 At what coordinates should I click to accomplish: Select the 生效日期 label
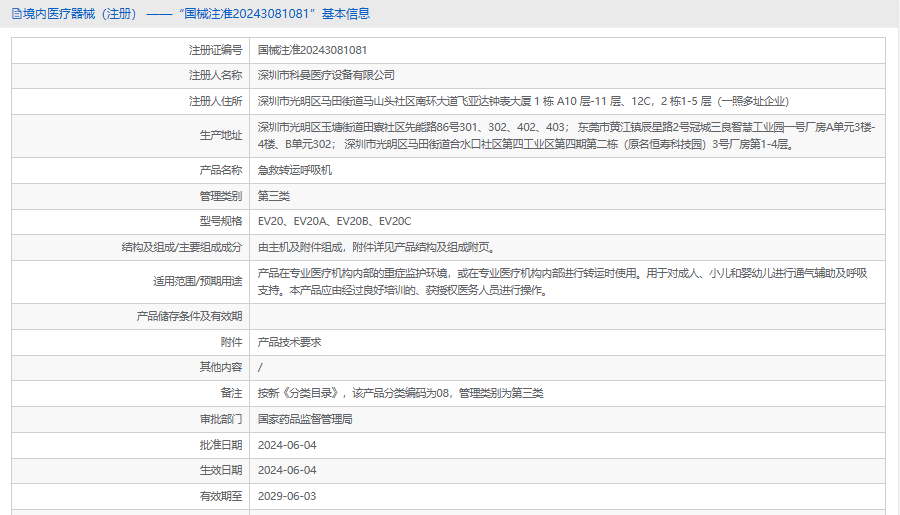pyautogui.click(x=221, y=470)
